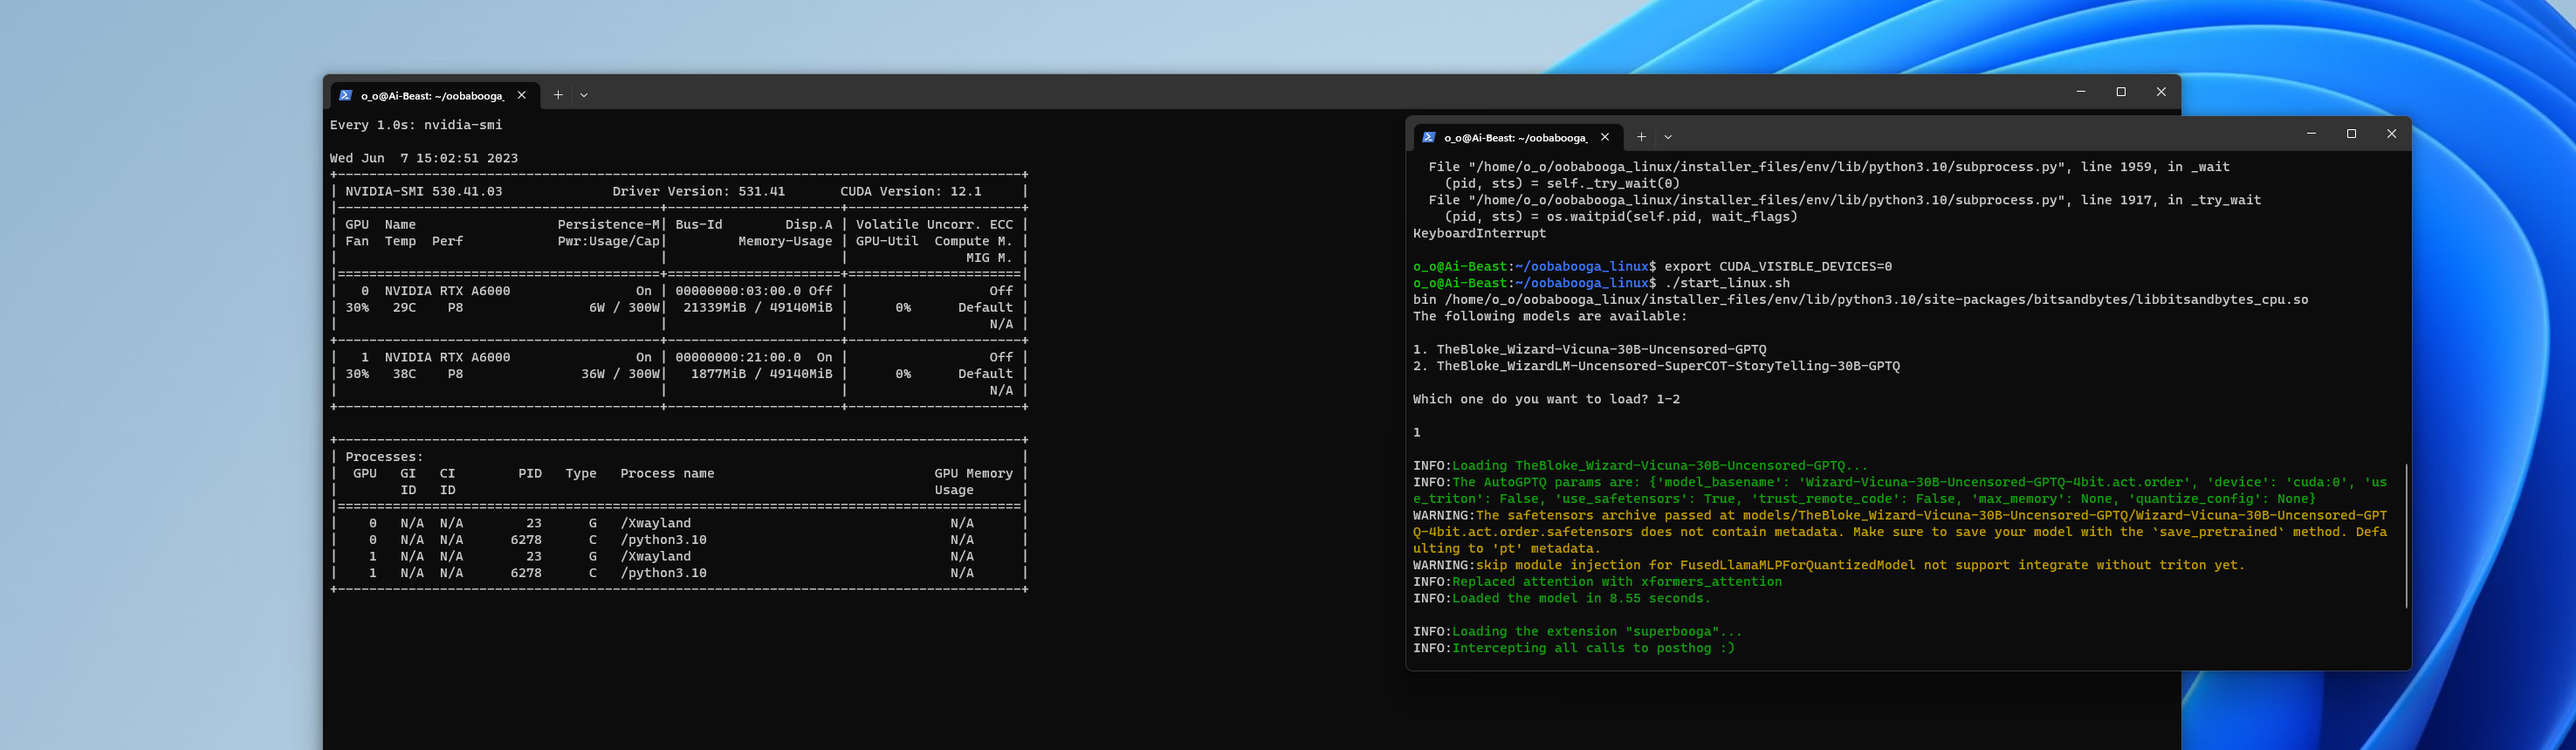The image size is (2576, 750).
Task: Click 'Replaced attention with xformers_attention' line
Action: click(x=1597, y=582)
